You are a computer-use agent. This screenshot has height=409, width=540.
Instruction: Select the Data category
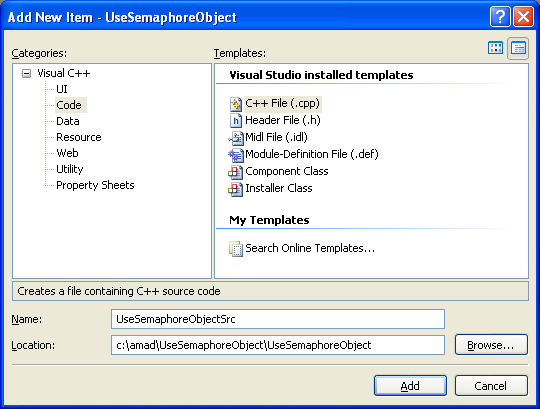(x=68, y=121)
